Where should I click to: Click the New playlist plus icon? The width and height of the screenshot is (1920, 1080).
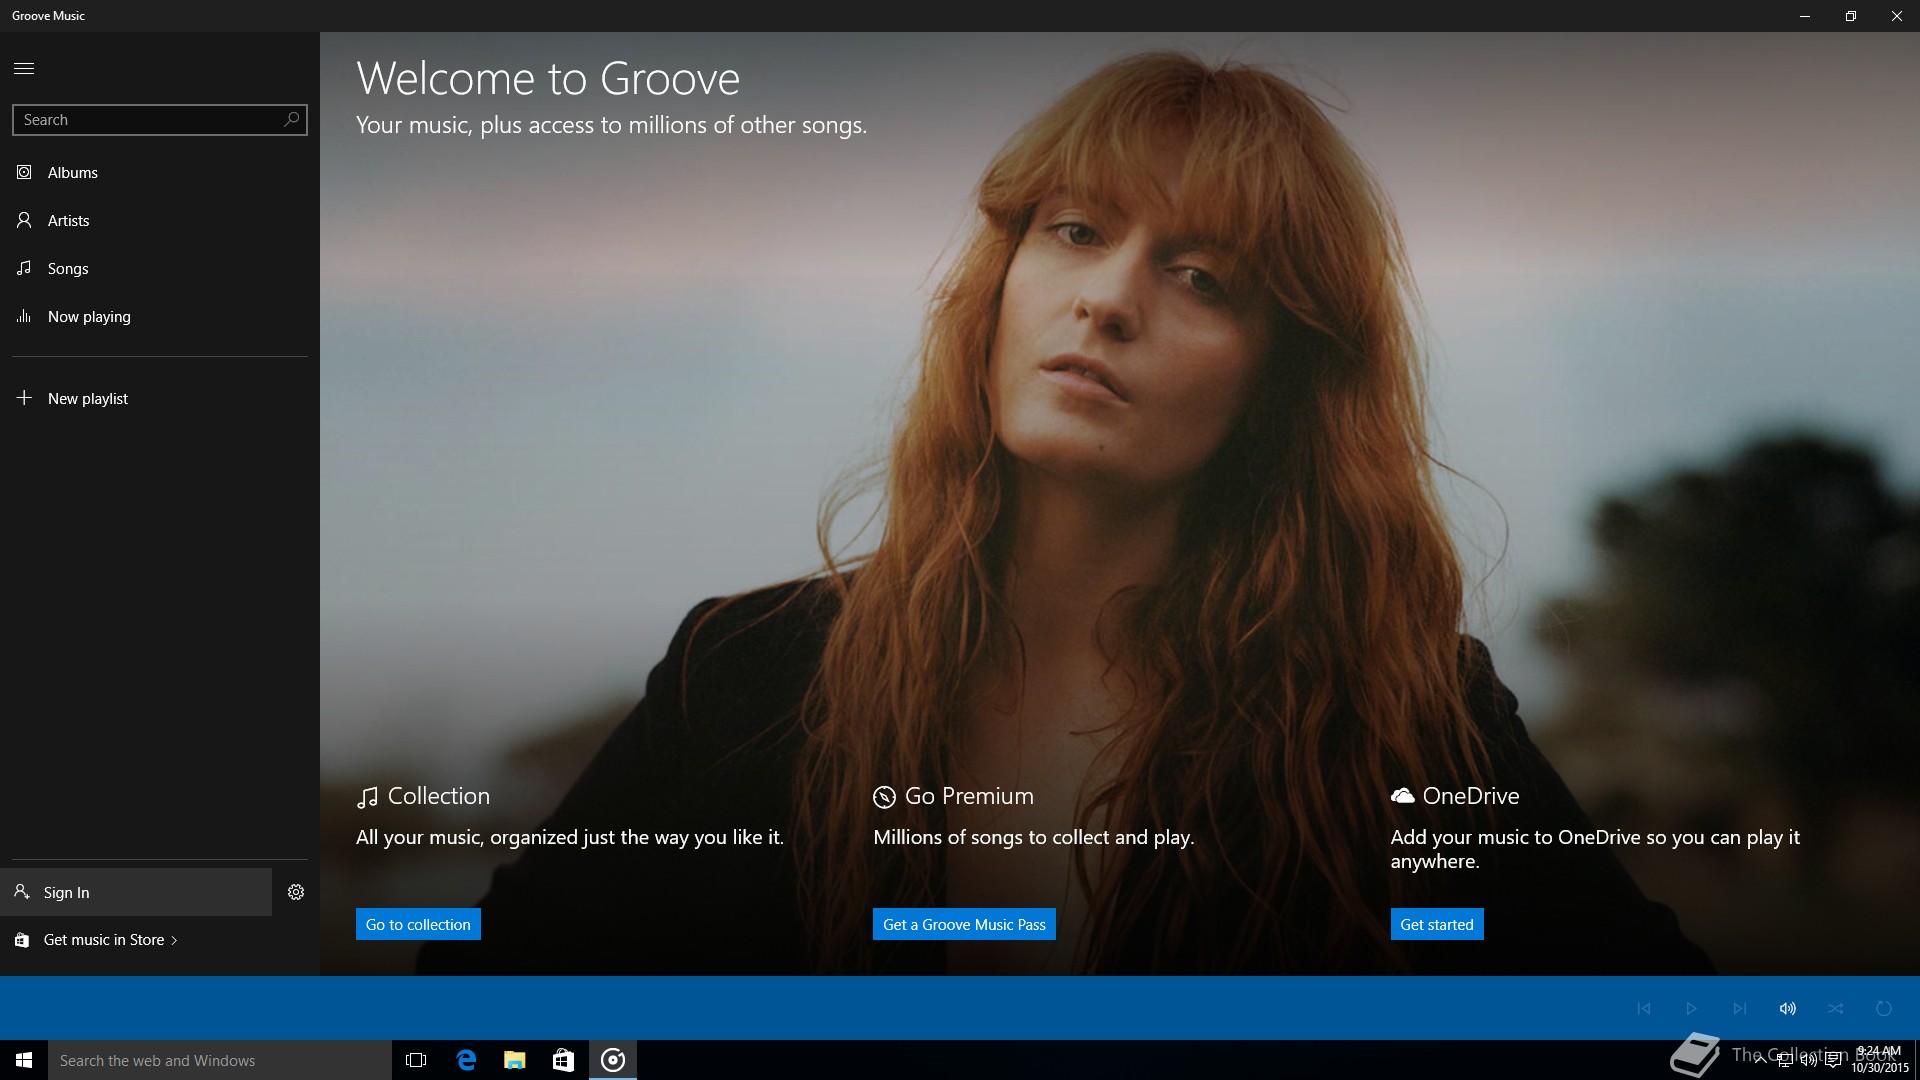pos(24,398)
